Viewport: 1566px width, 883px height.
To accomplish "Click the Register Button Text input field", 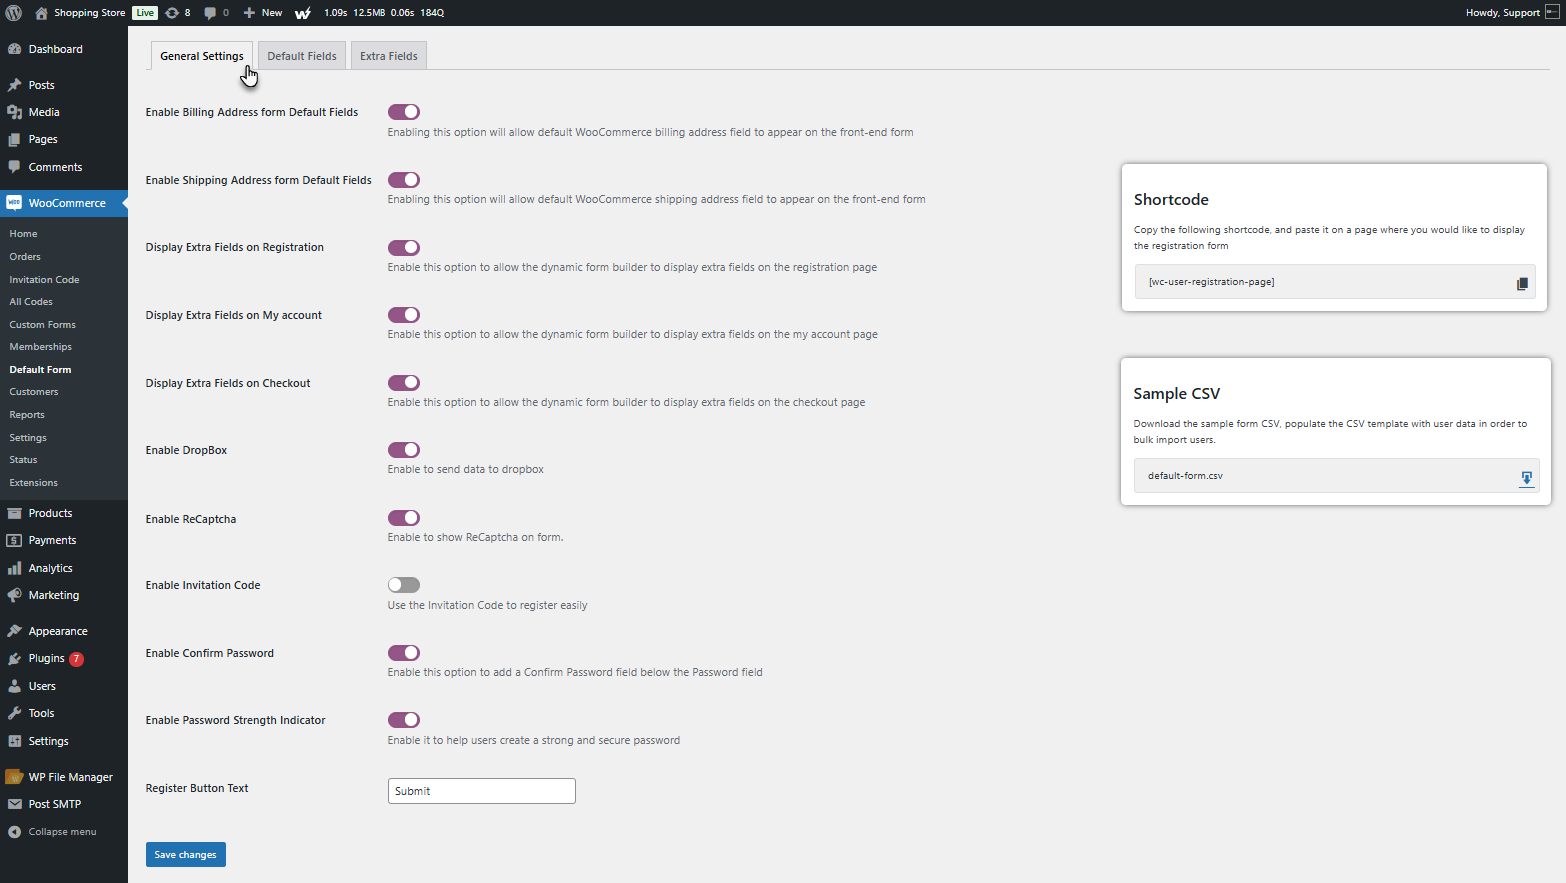I will pyautogui.click(x=481, y=791).
